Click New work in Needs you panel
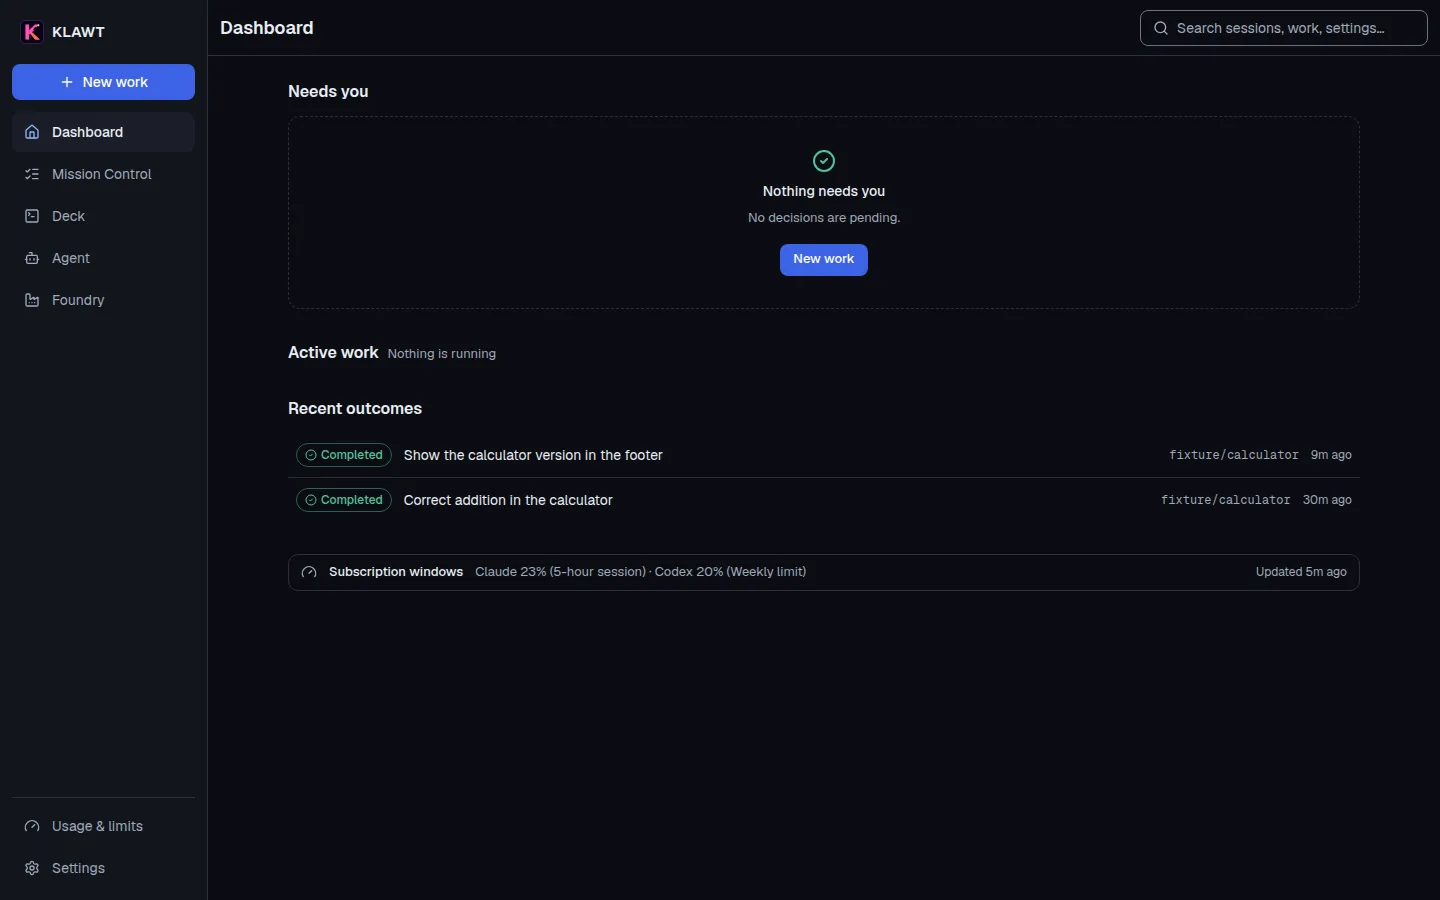The image size is (1440, 900). coord(824,259)
